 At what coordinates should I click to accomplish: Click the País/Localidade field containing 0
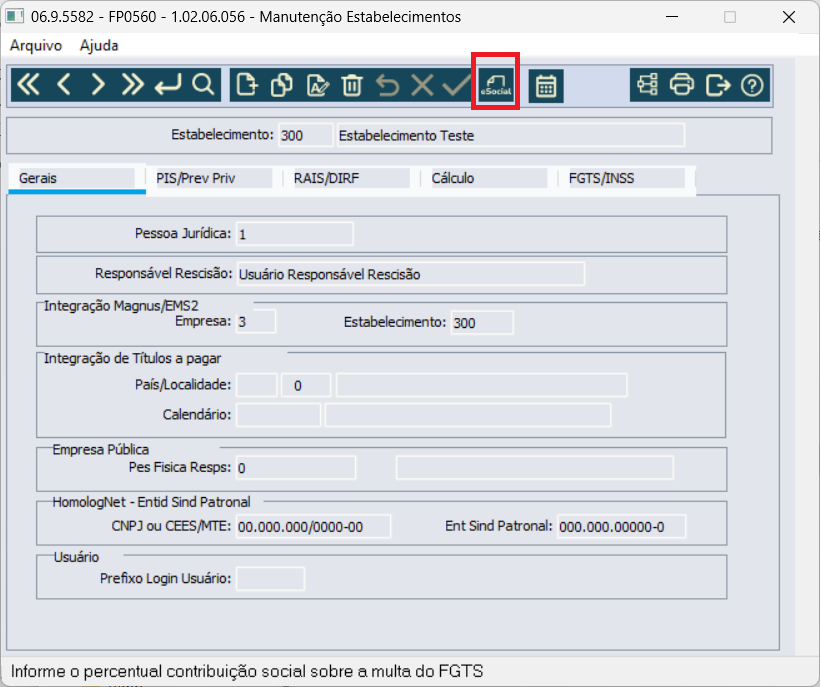click(306, 385)
